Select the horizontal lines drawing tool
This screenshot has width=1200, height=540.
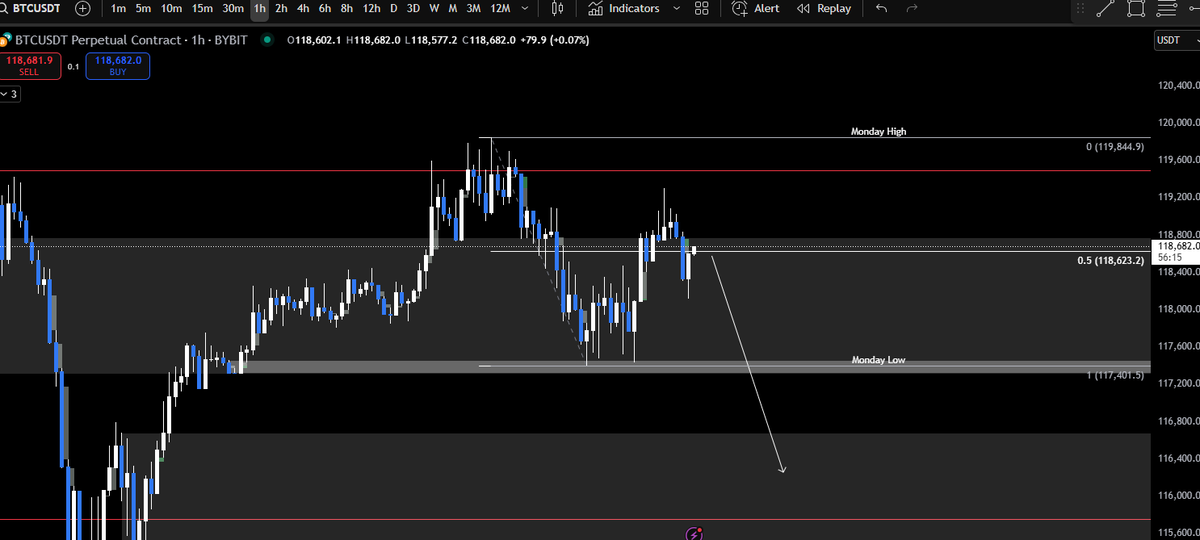[1166, 8]
